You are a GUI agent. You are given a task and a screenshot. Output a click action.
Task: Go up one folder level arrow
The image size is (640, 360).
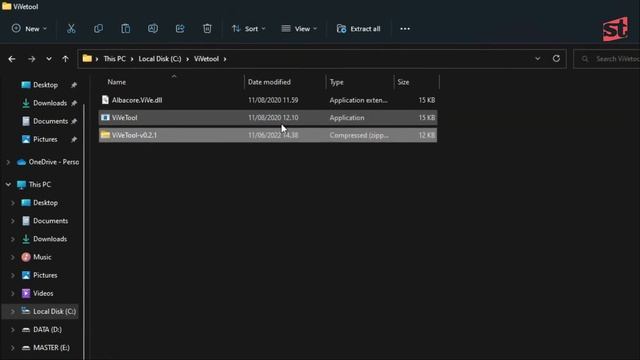click(x=65, y=59)
